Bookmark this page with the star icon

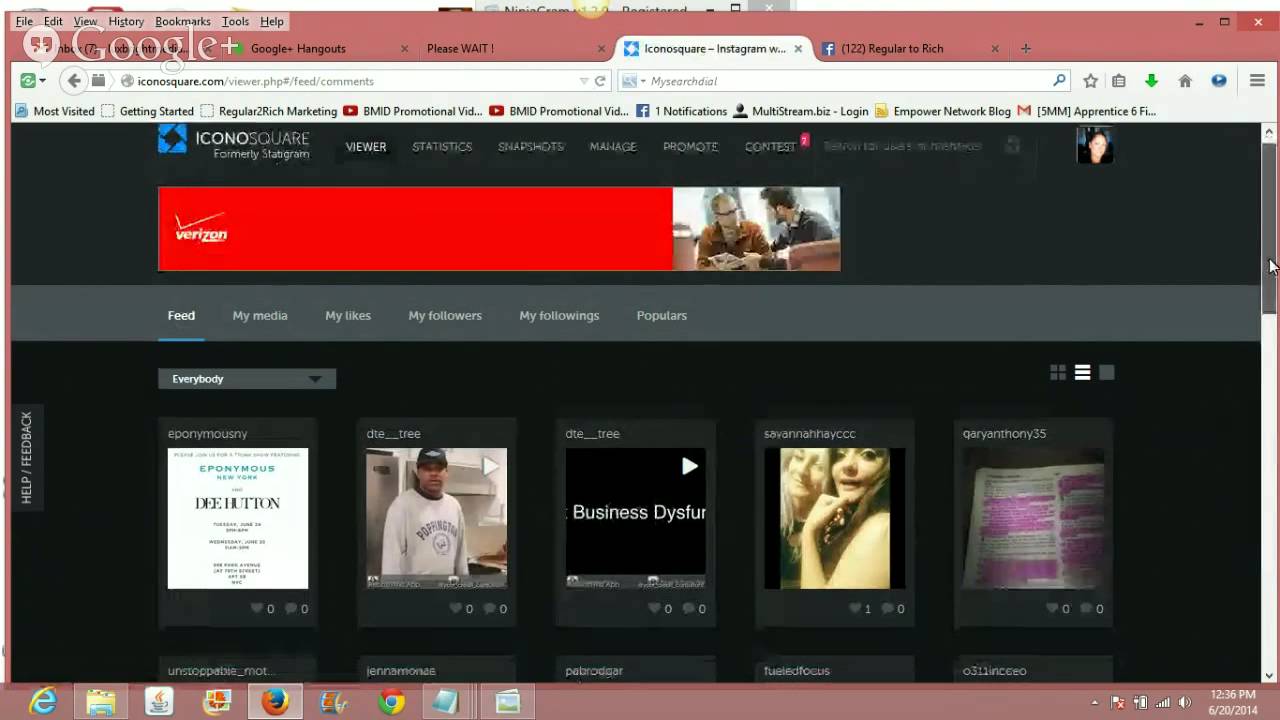pos(1090,81)
